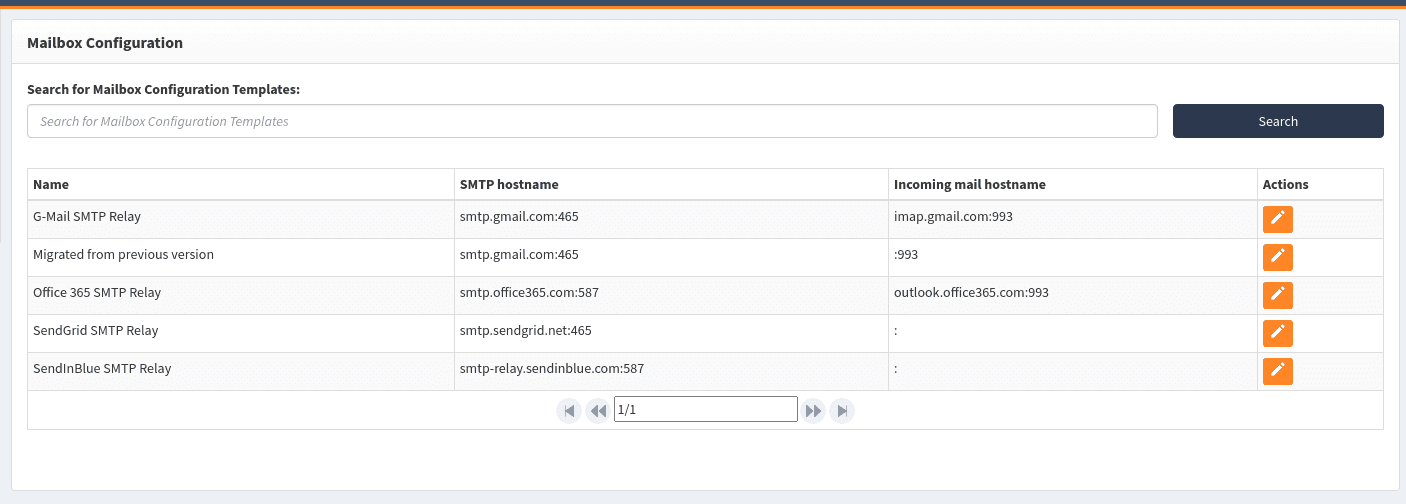Edit the G-Mail SMTP Relay template
1406x504 pixels.
click(x=1277, y=219)
